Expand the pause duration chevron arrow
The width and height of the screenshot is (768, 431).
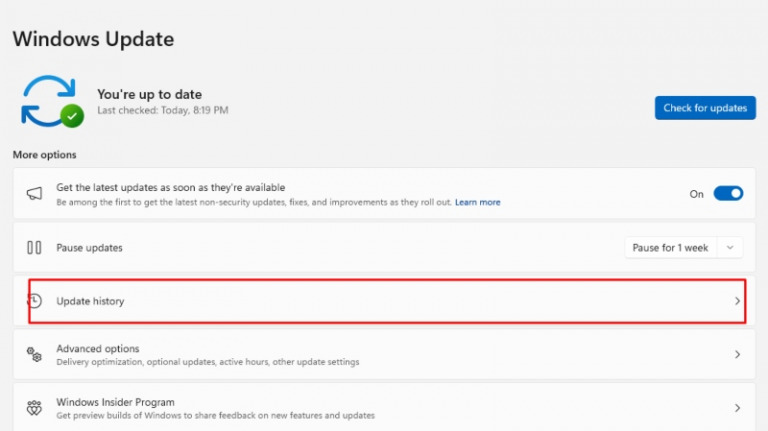731,247
